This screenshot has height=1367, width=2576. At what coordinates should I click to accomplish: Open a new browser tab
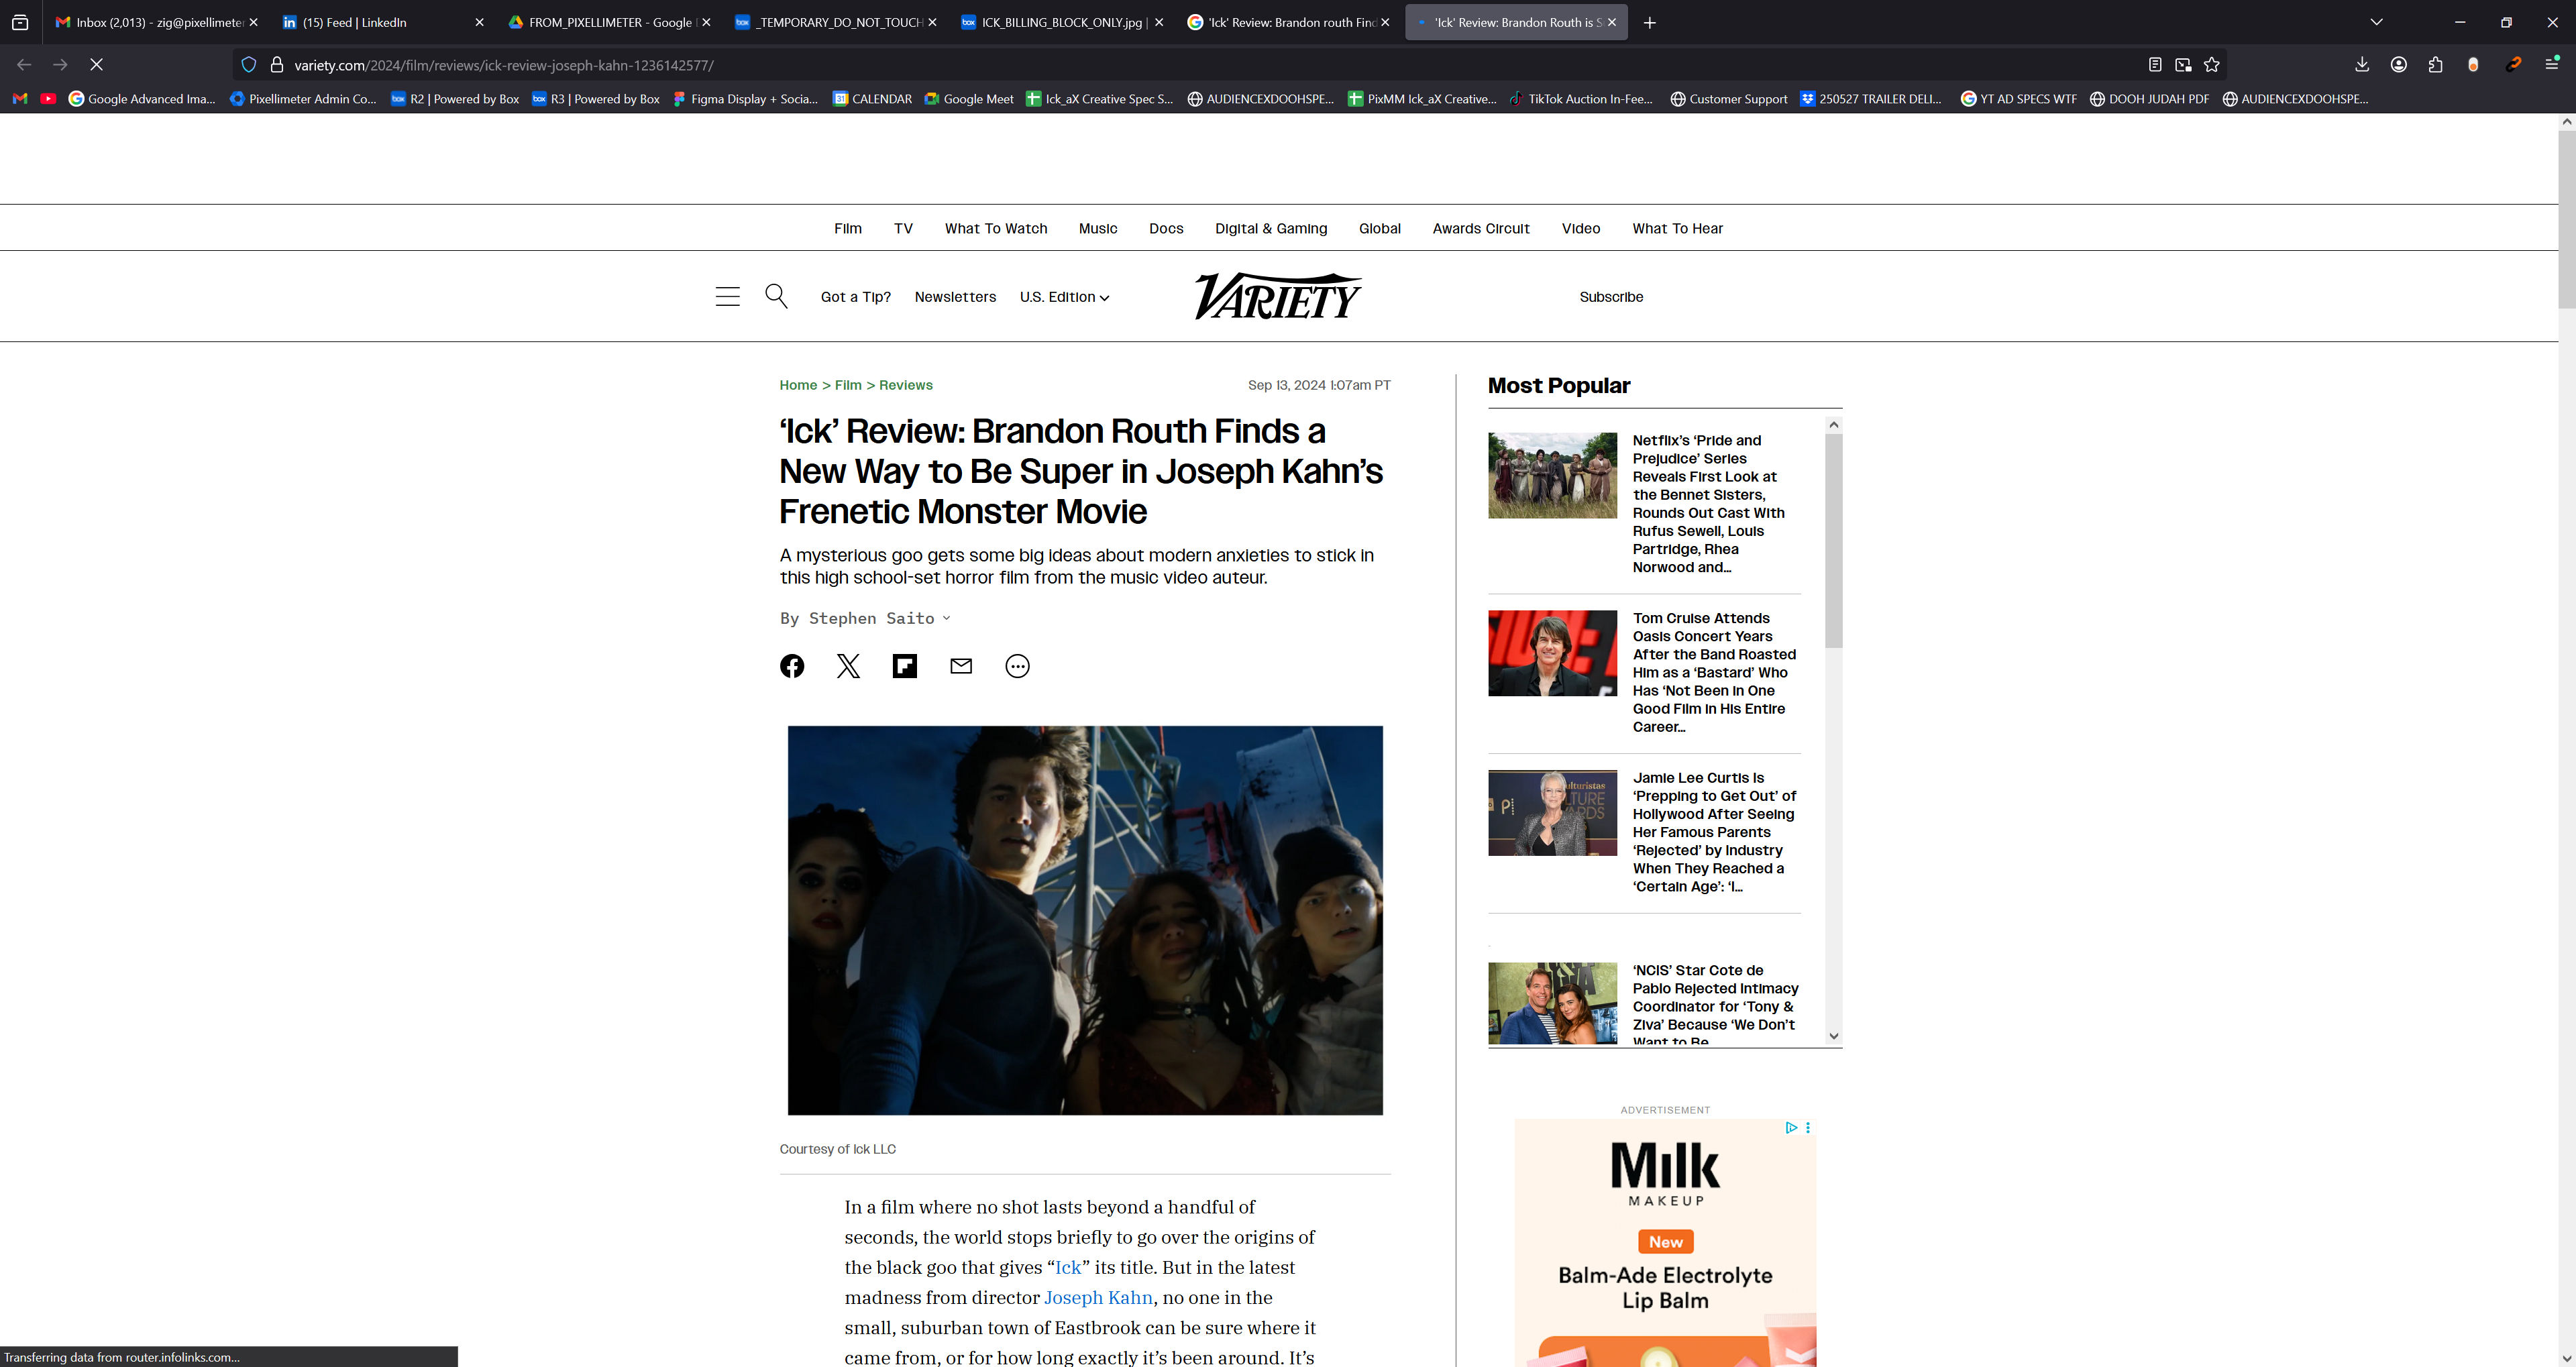click(x=1650, y=22)
